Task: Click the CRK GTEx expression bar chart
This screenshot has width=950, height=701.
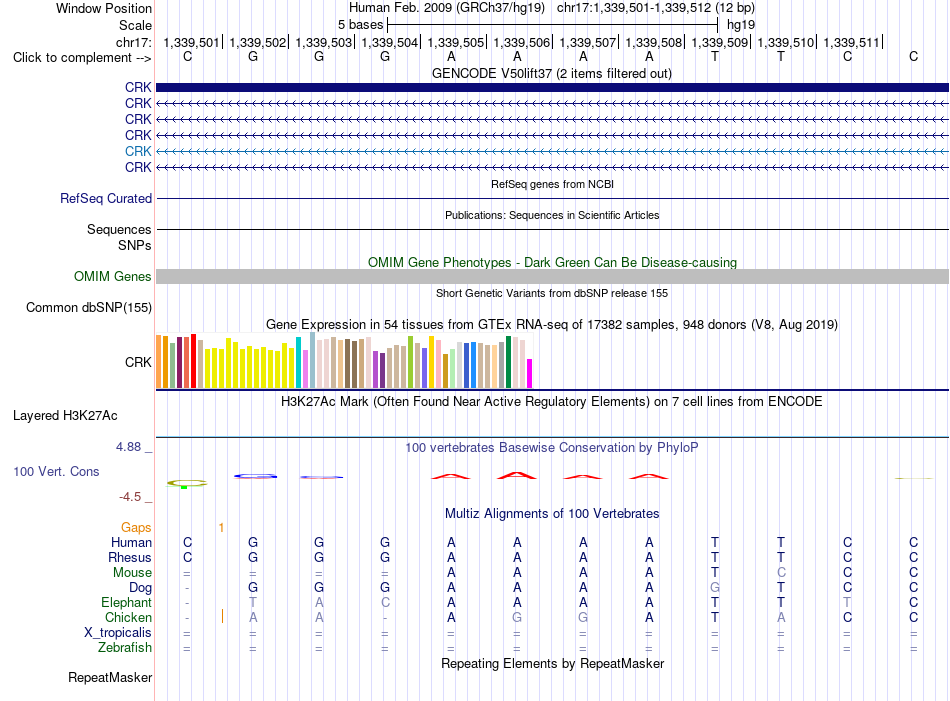Action: 344,360
